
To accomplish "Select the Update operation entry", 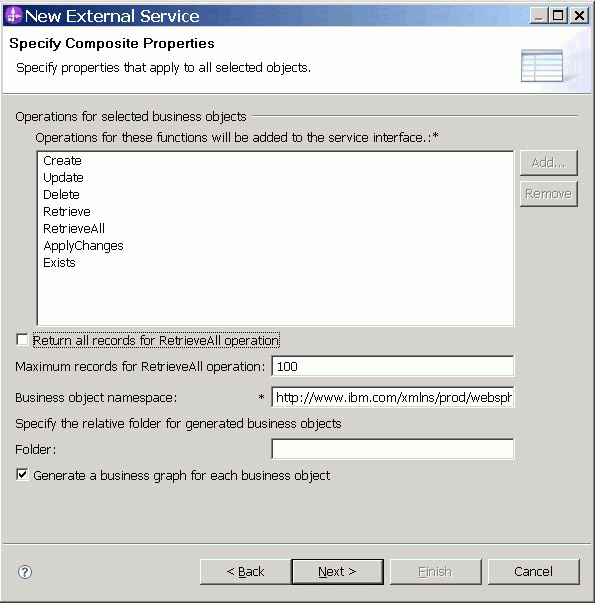I will tap(63, 177).
